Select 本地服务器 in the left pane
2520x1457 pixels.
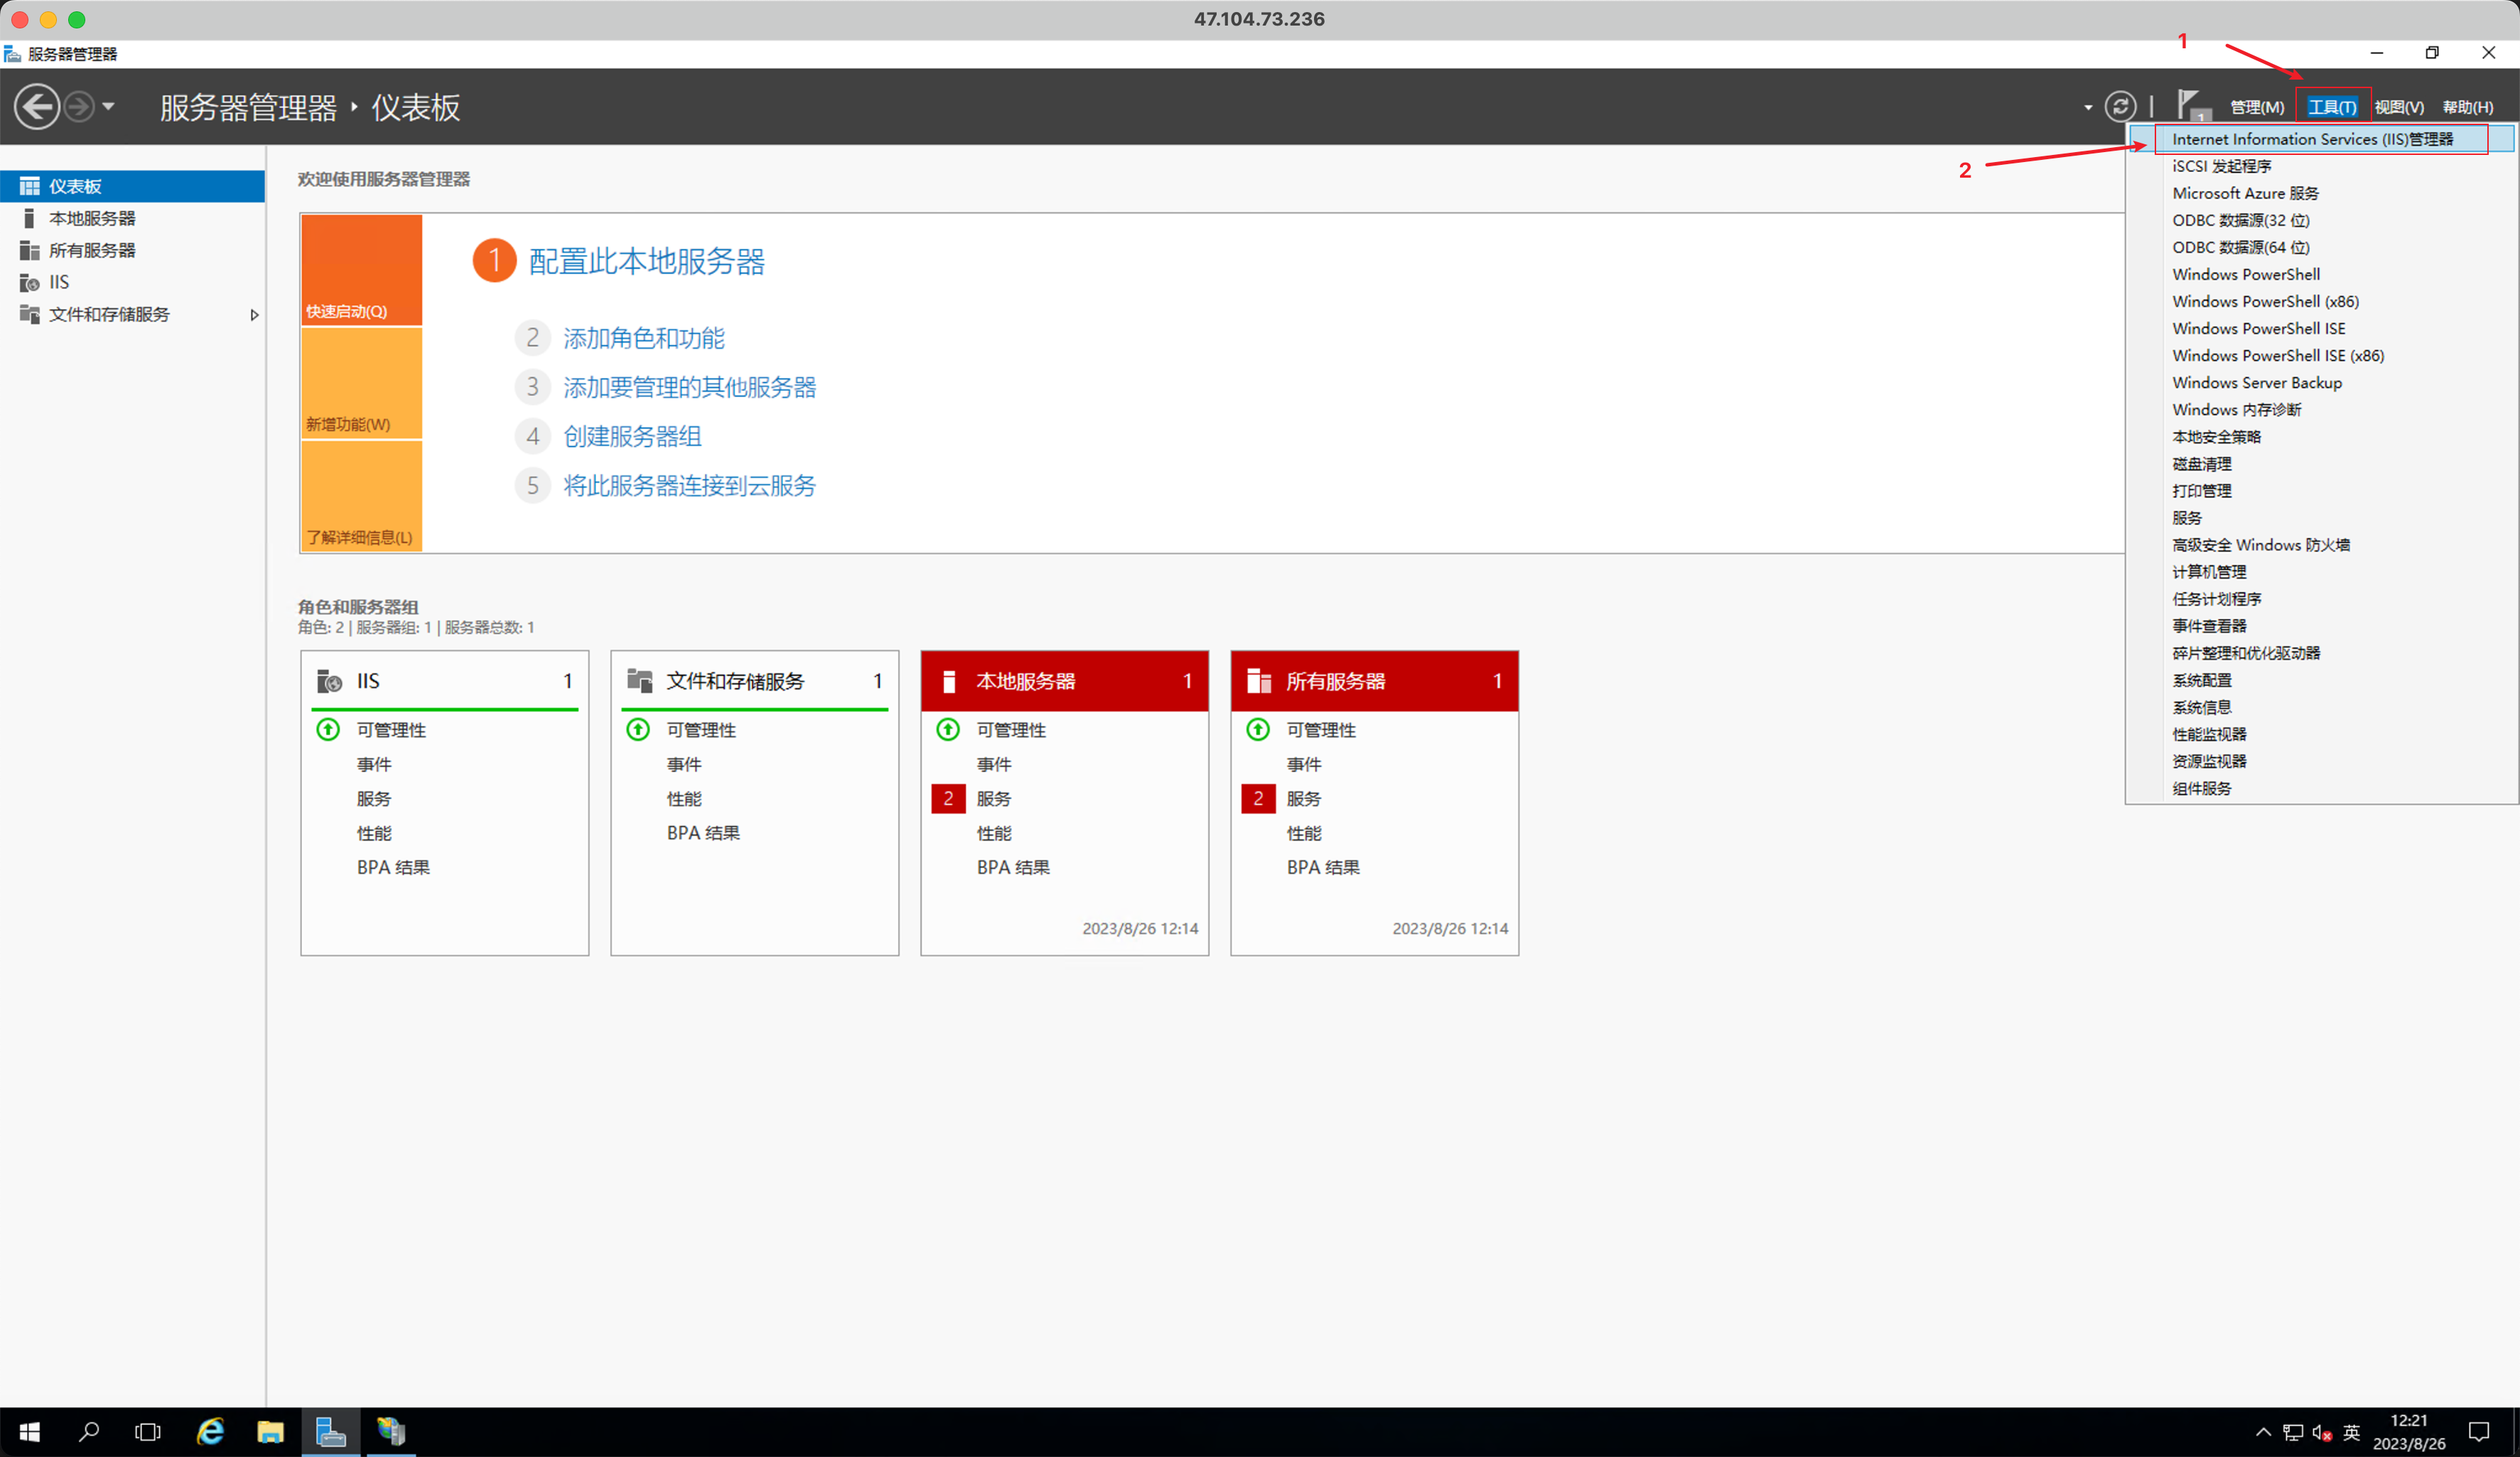click(94, 218)
